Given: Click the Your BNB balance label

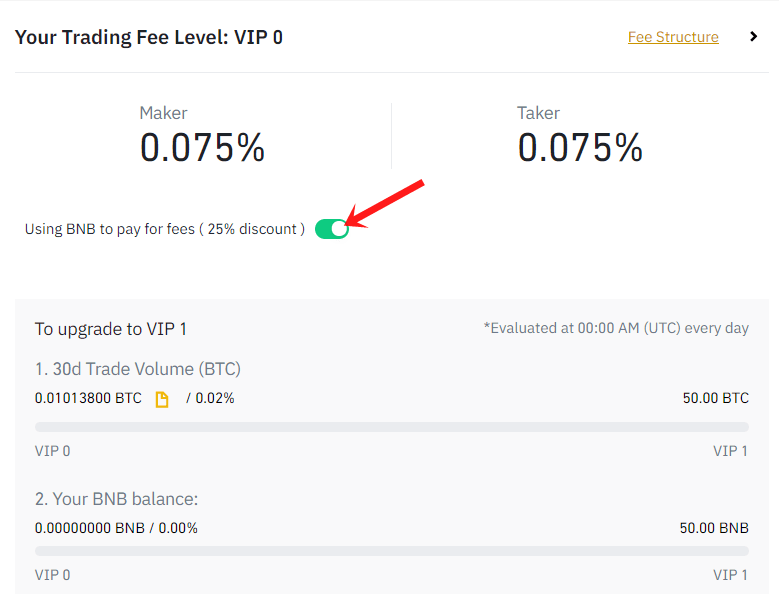Looking at the screenshot, I should (x=116, y=499).
